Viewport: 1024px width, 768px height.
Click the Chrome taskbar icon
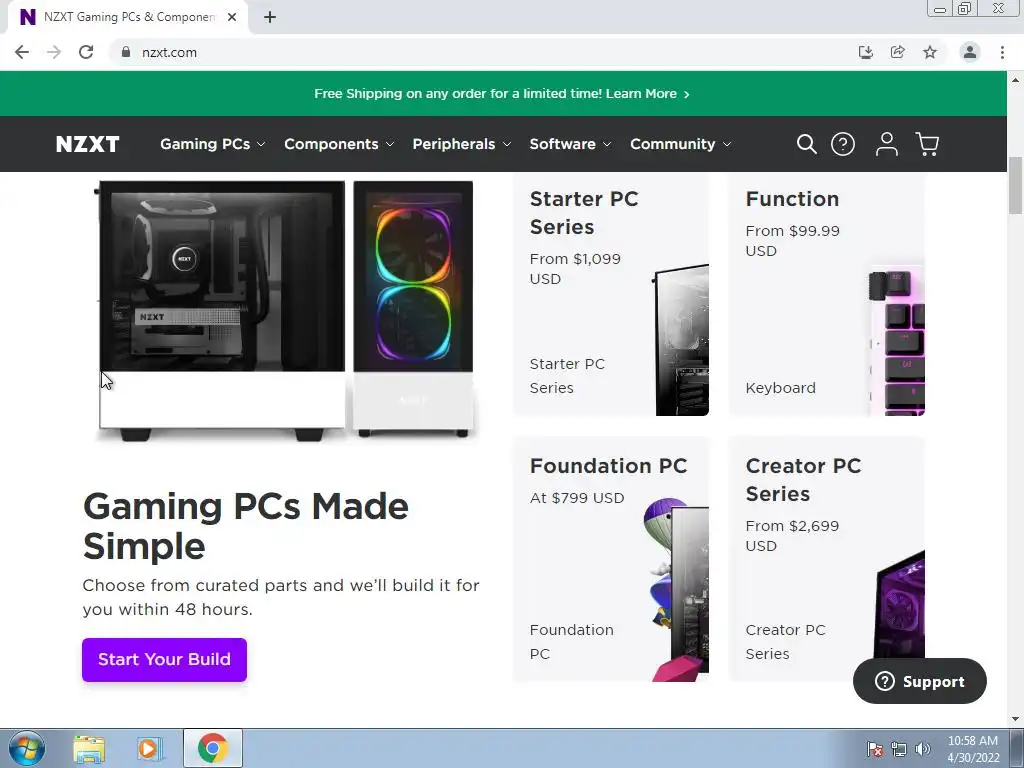point(212,748)
